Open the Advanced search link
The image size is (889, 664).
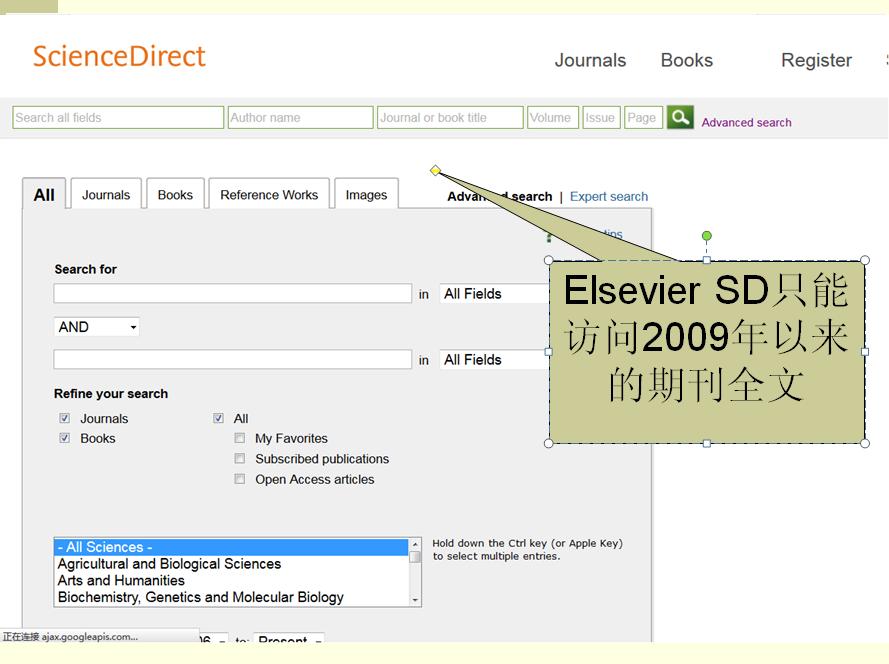pyautogui.click(x=746, y=122)
